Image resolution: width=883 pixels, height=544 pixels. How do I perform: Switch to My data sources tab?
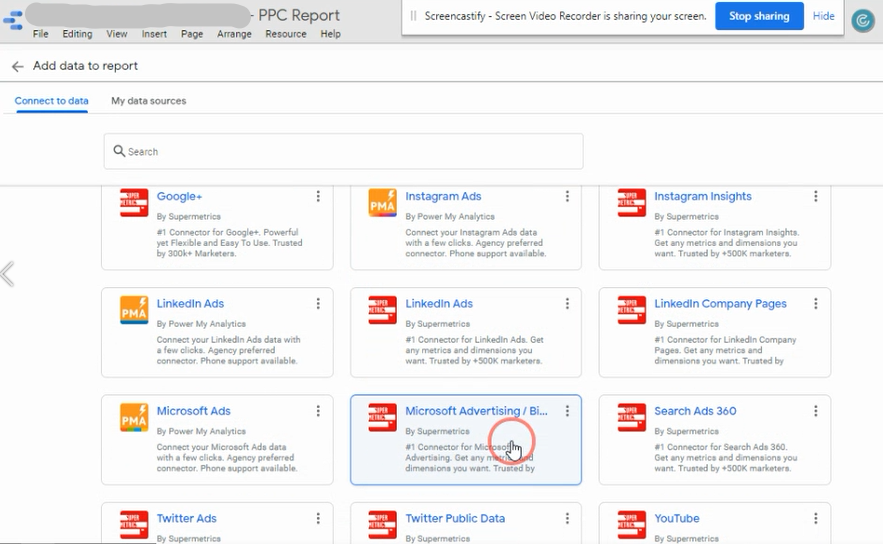click(x=149, y=101)
